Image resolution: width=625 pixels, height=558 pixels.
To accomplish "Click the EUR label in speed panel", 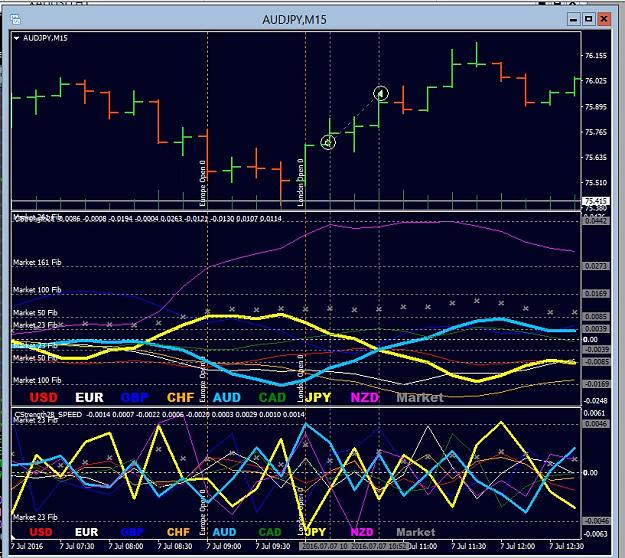I will coord(86,532).
